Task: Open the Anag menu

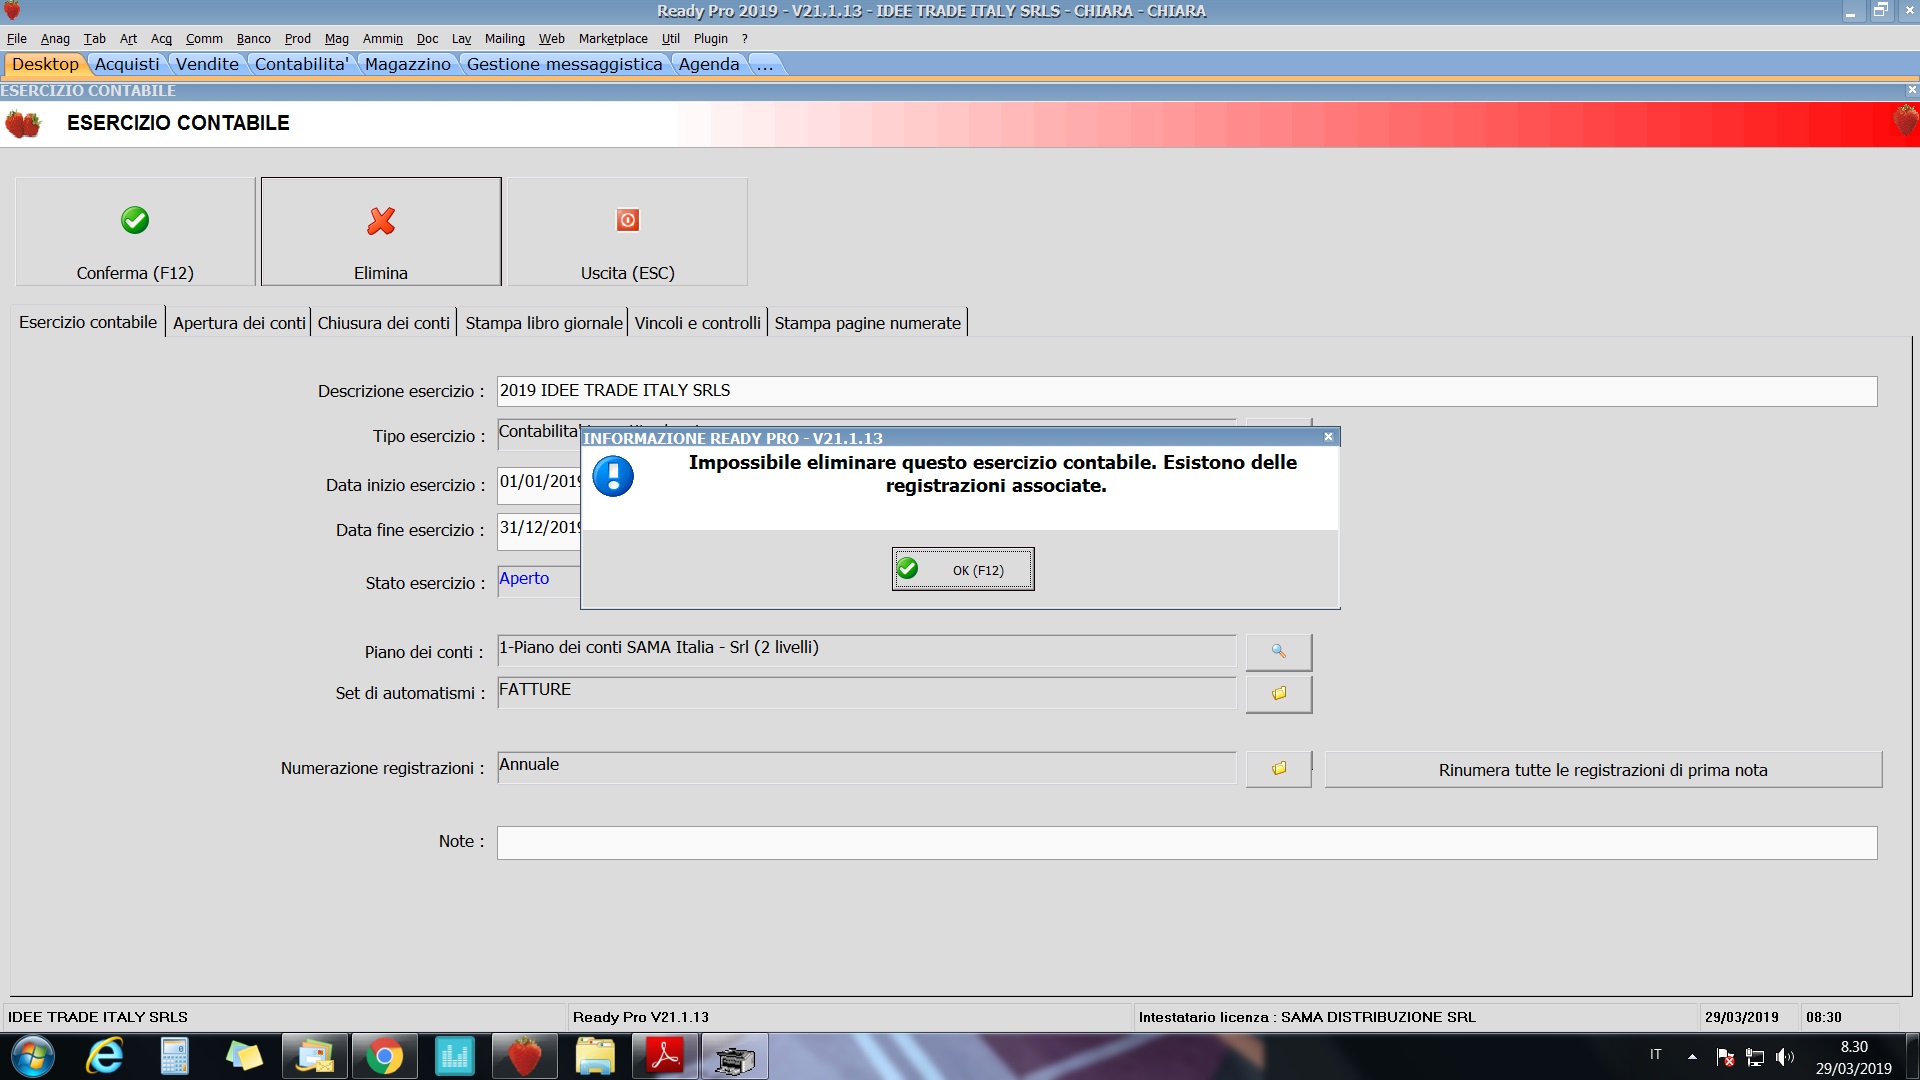Action: coord(55,38)
